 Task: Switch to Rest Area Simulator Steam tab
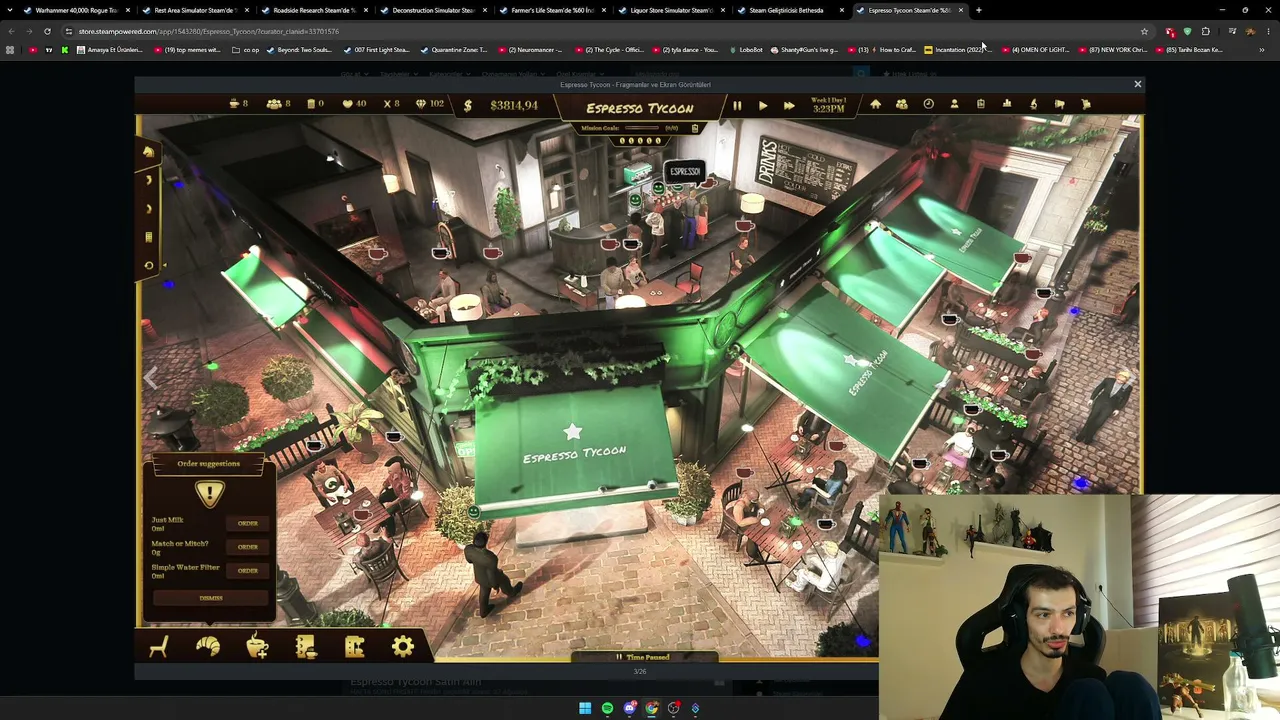coord(195,10)
